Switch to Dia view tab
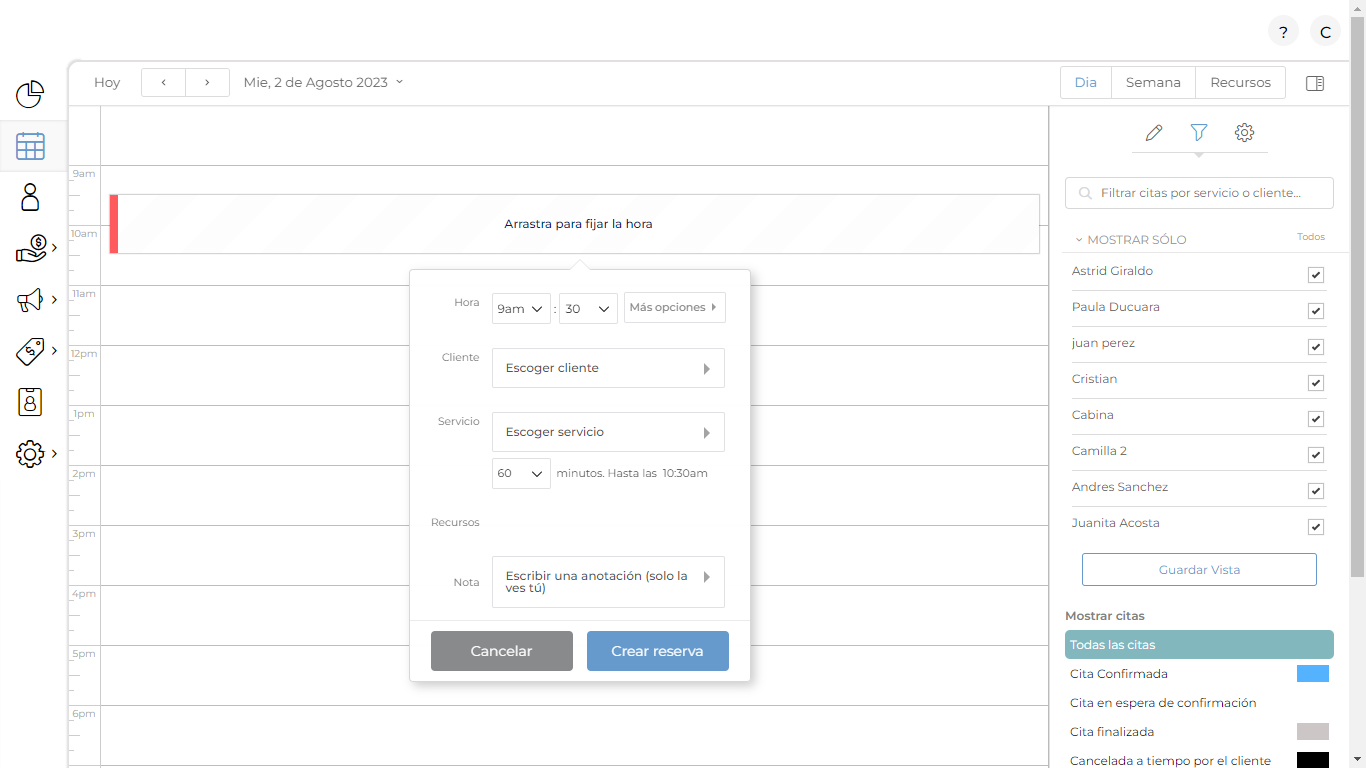This screenshot has width=1366, height=768. click(x=1086, y=83)
